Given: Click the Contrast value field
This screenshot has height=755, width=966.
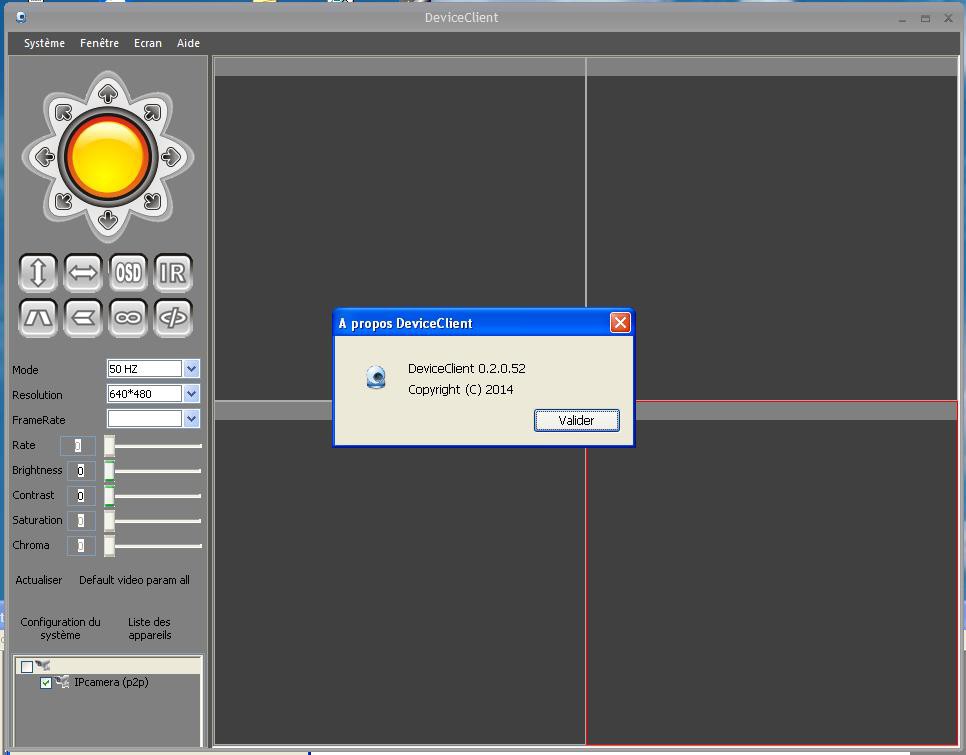Looking at the screenshot, I should [x=81, y=496].
